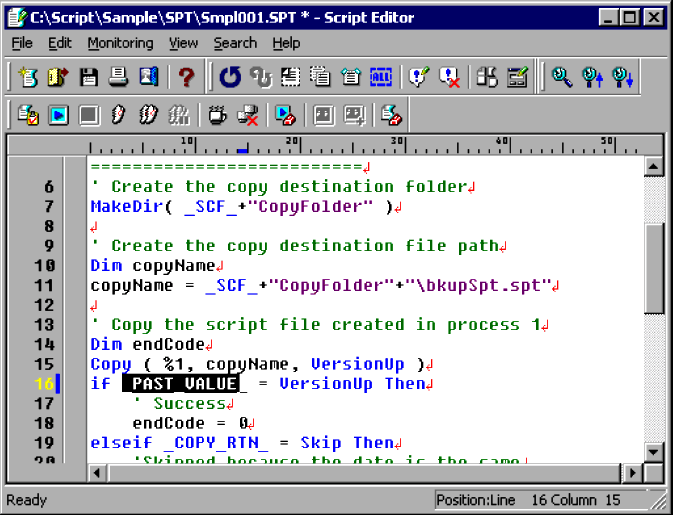Open the Help menu
Image resolution: width=673 pixels, height=515 pixels.
tap(286, 43)
